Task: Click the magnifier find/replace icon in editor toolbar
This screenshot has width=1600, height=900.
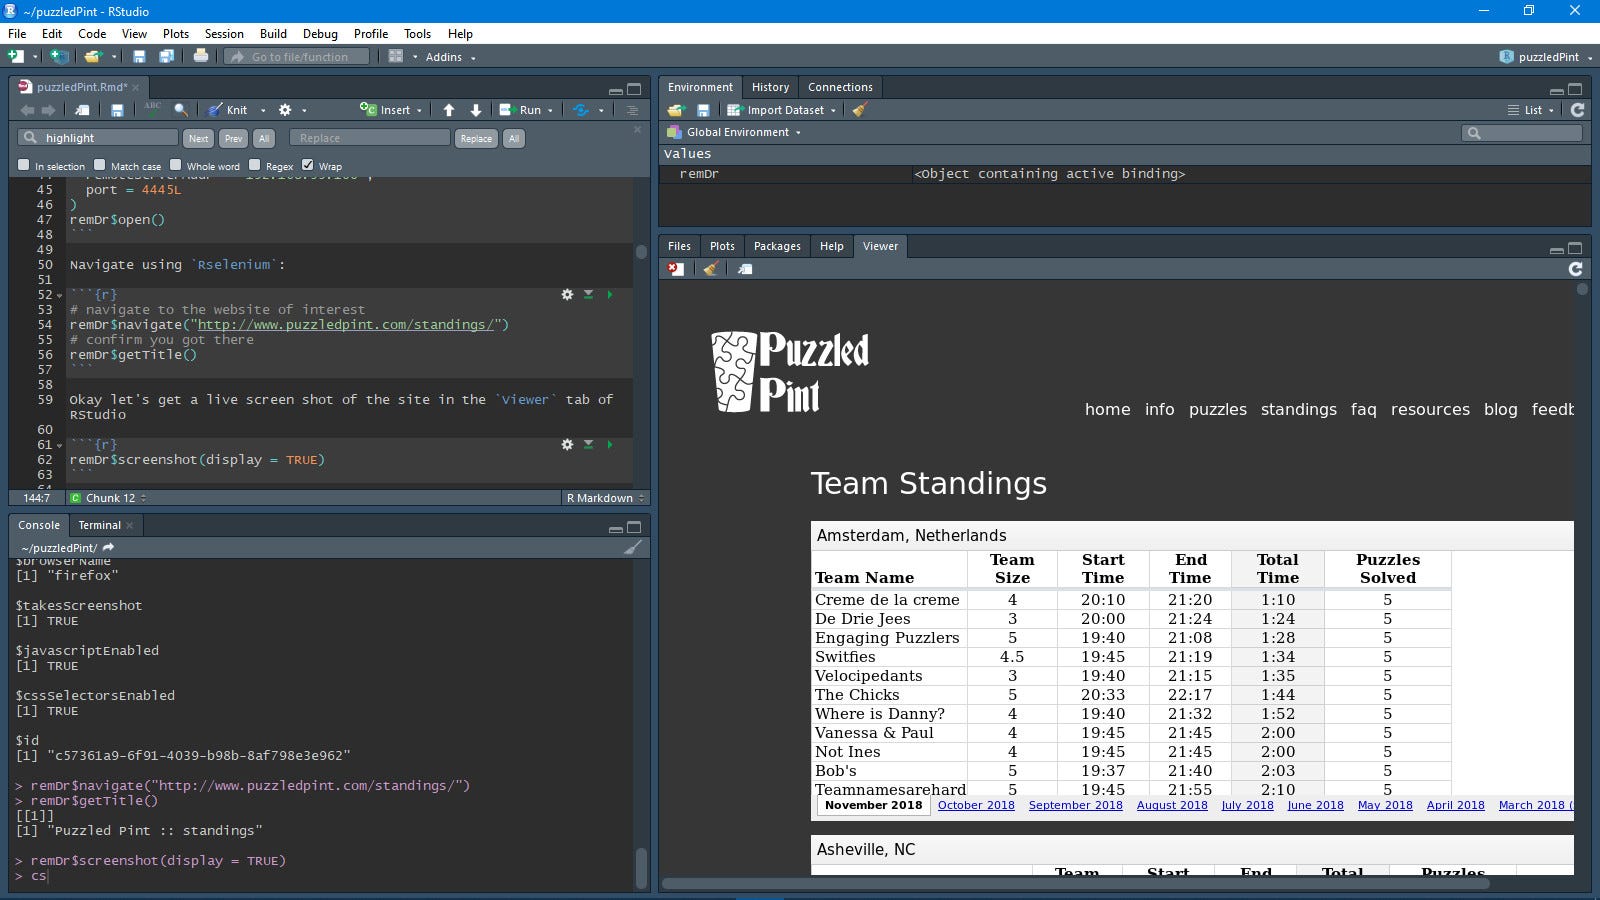Action: click(x=181, y=110)
